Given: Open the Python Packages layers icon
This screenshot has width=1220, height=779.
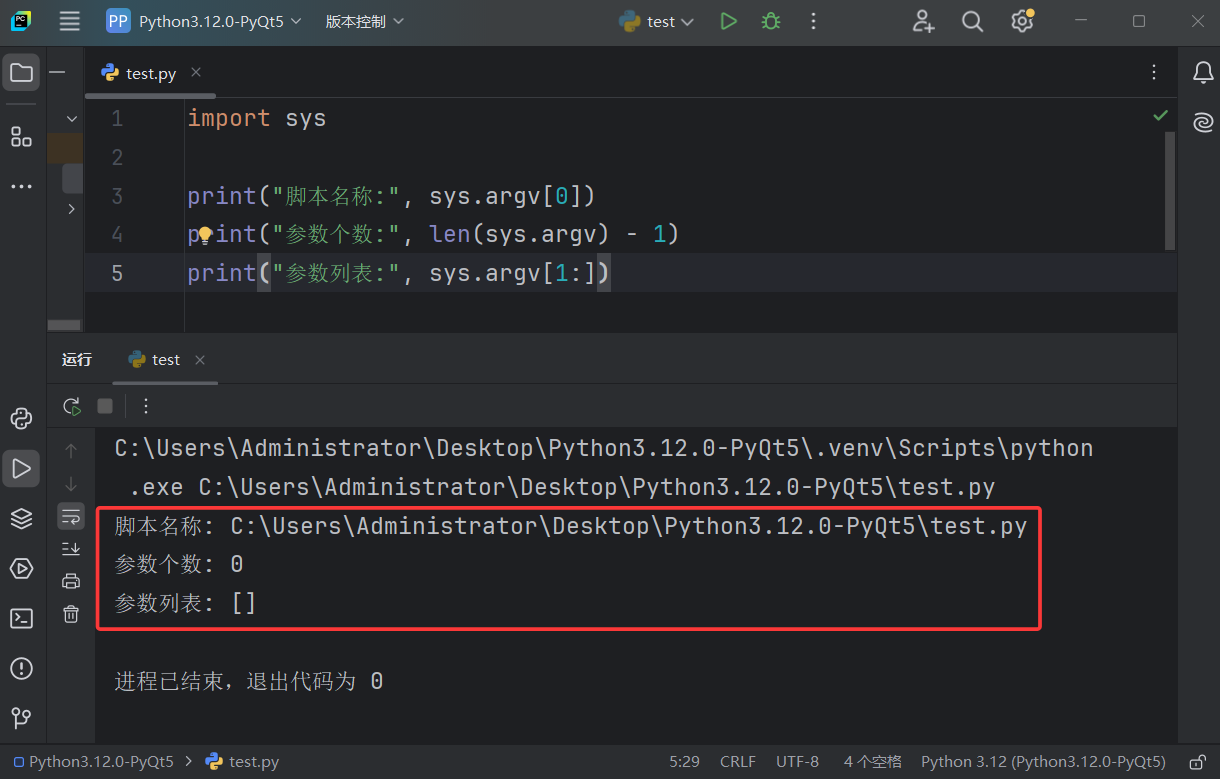Looking at the screenshot, I should (x=21, y=518).
